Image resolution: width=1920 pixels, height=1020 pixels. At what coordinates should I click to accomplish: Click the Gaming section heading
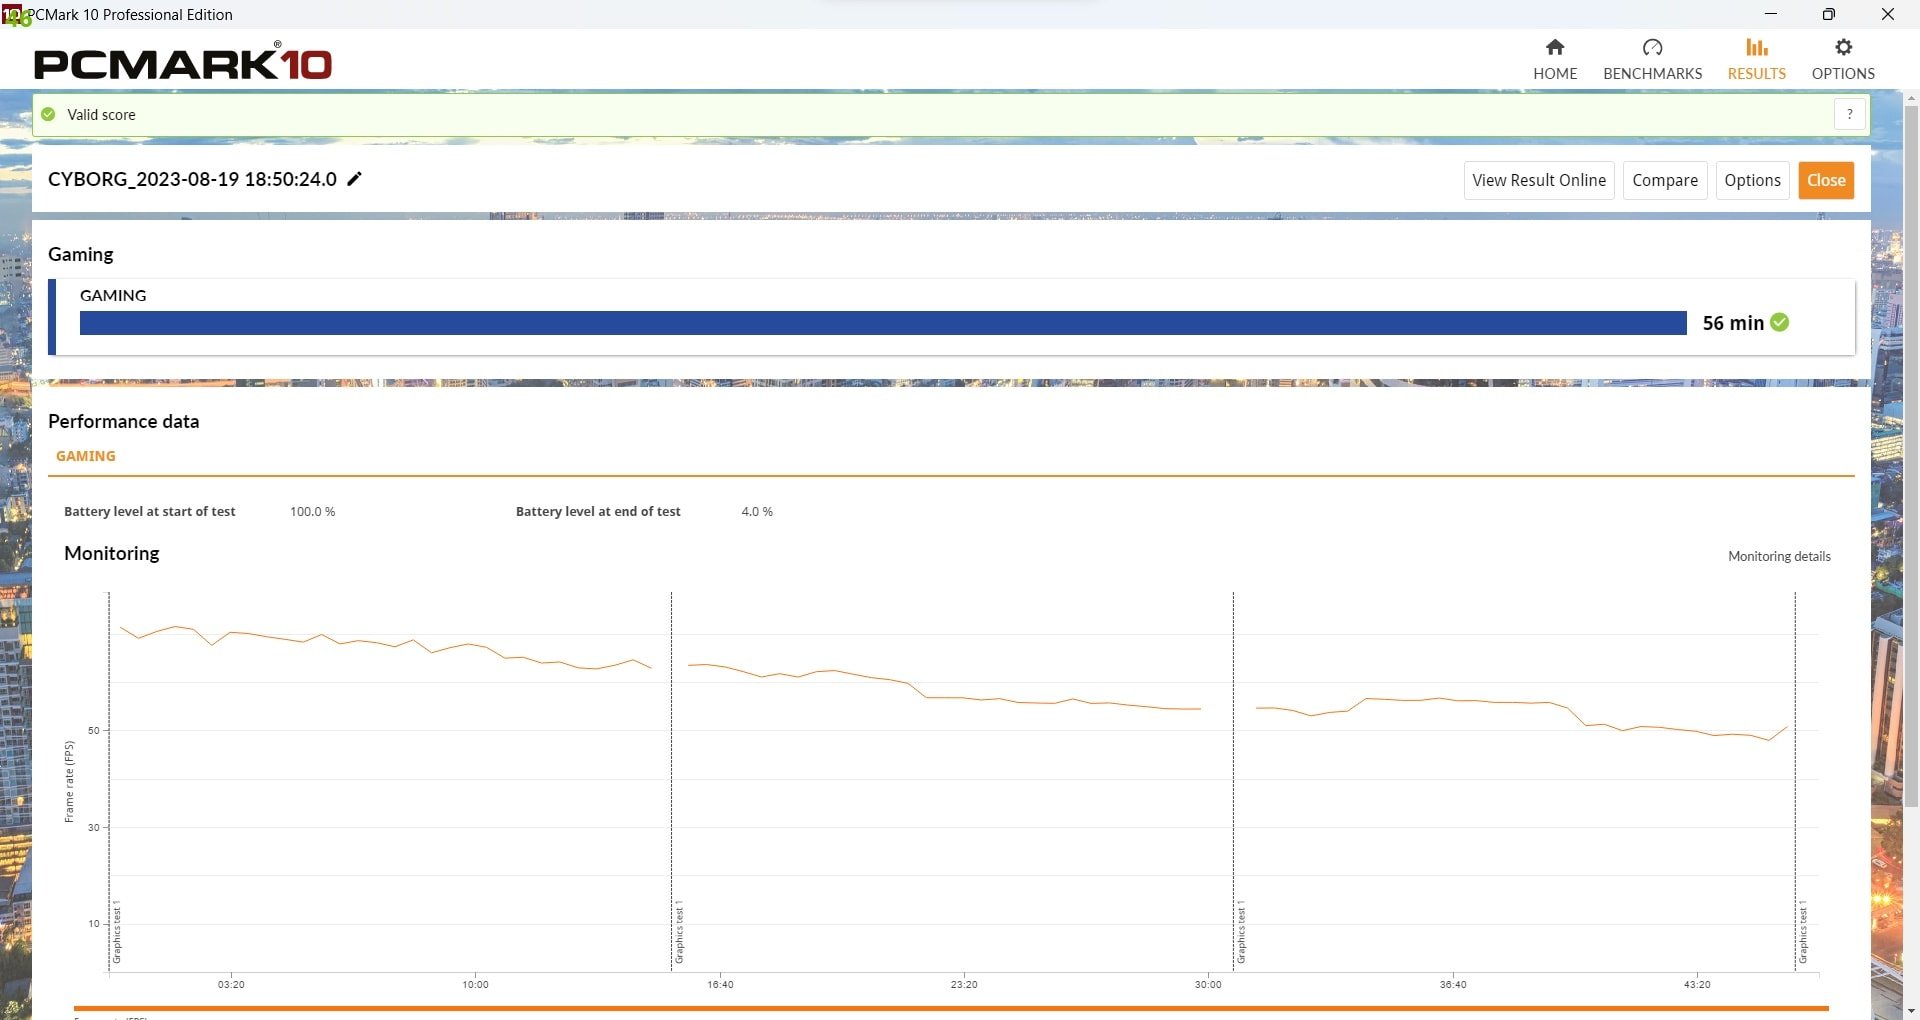coord(81,254)
